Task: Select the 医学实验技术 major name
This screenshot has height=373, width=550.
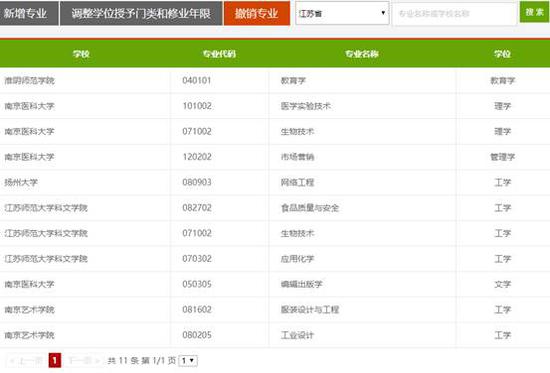Action: tap(306, 106)
